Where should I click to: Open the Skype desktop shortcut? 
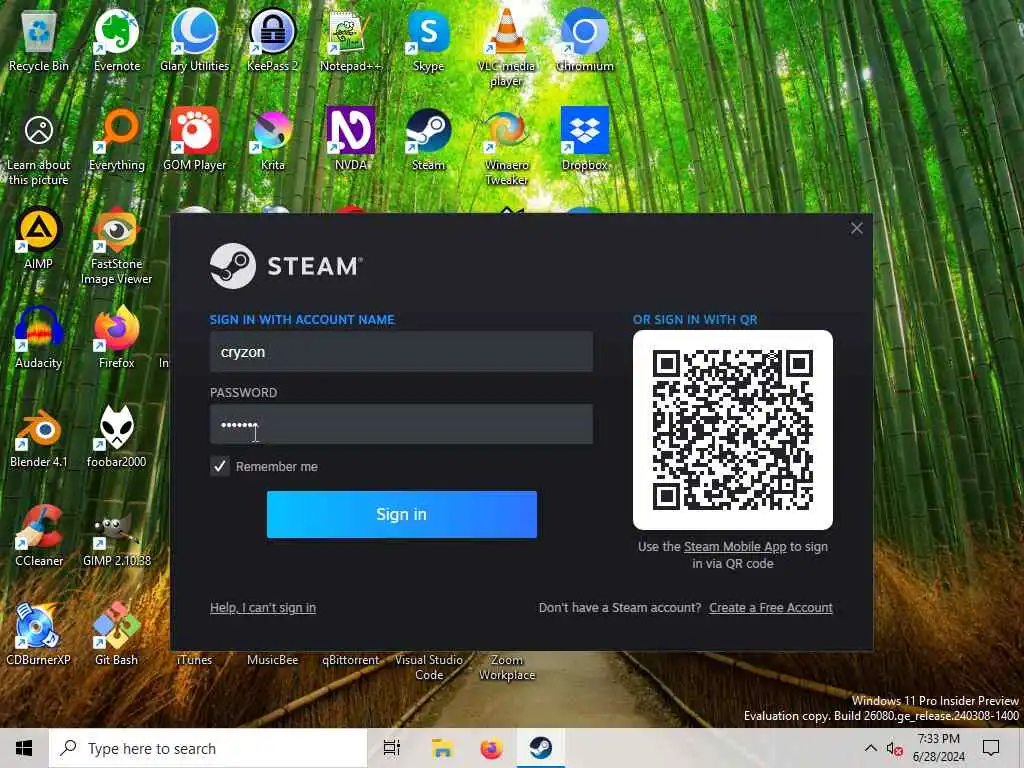coord(428,41)
